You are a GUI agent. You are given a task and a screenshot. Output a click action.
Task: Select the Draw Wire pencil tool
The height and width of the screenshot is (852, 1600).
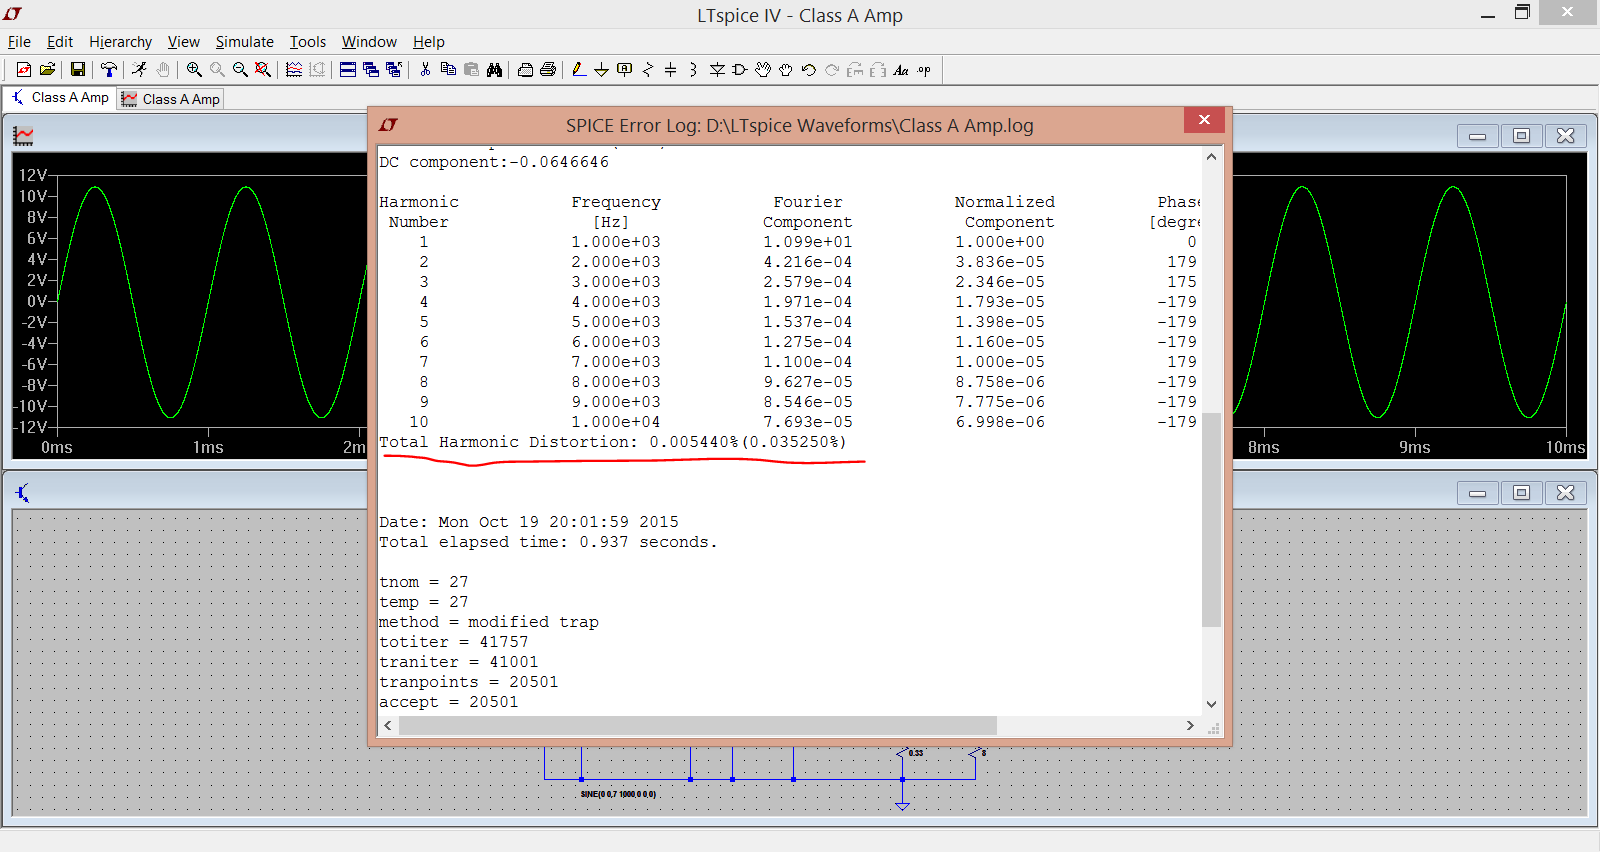tap(578, 69)
